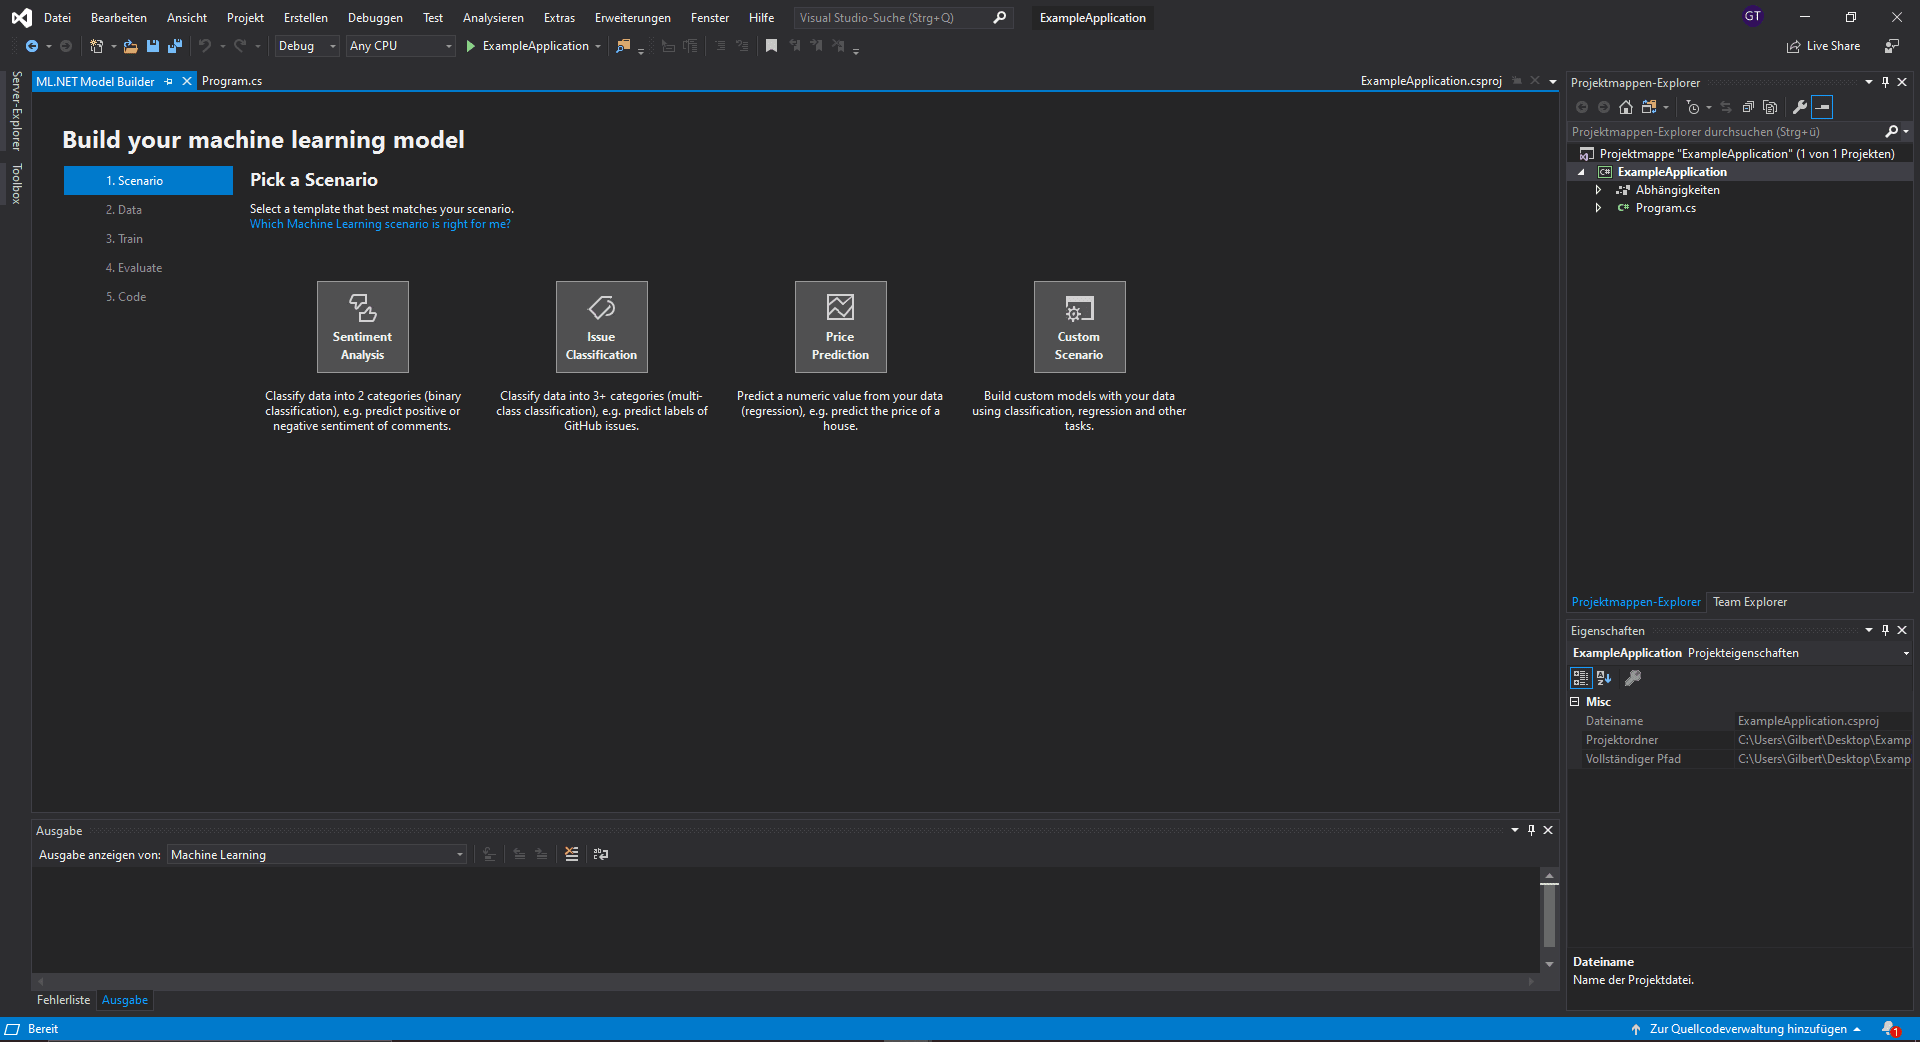1920x1042 pixels.
Task: Open the Machine Learning output source dropdown
Action: 316,855
